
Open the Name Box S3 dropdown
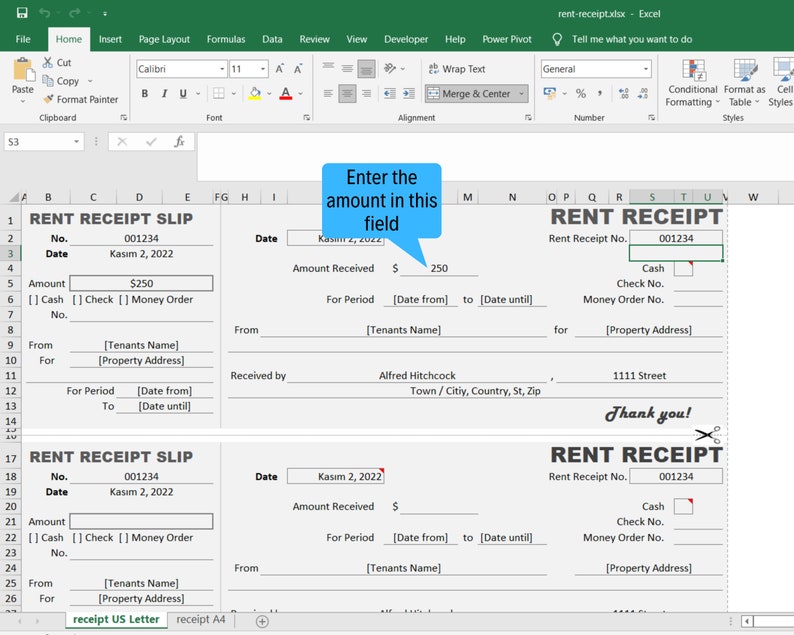click(76, 142)
